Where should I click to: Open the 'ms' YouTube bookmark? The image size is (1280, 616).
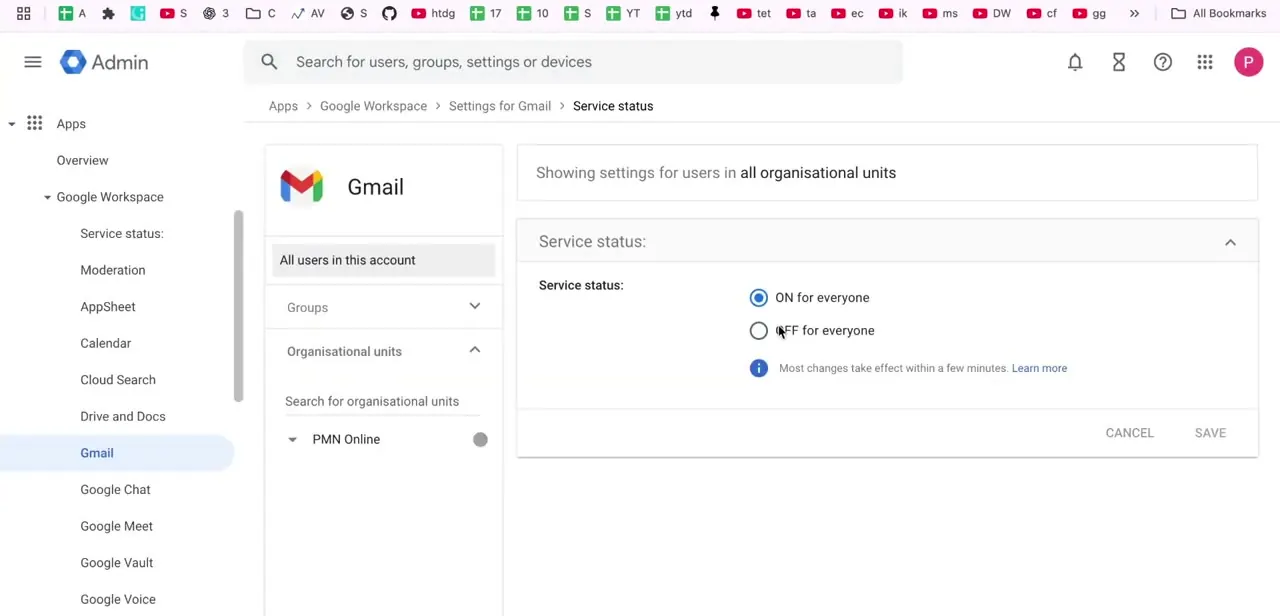click(x=940, y=13)
